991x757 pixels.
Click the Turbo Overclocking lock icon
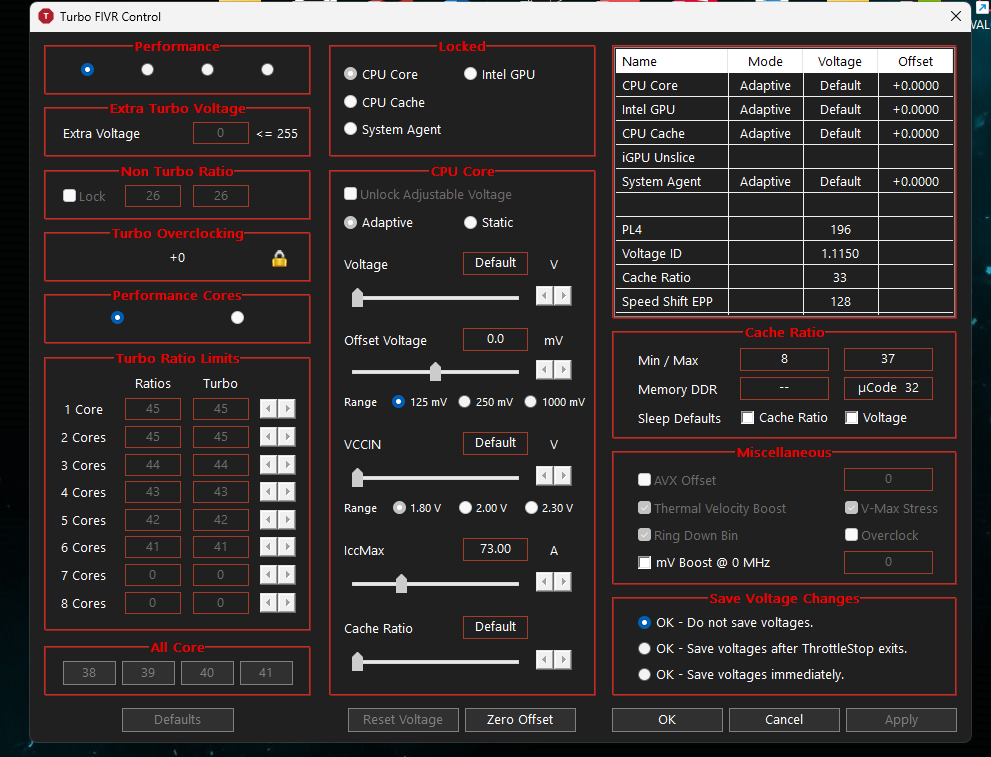(279, 258)
